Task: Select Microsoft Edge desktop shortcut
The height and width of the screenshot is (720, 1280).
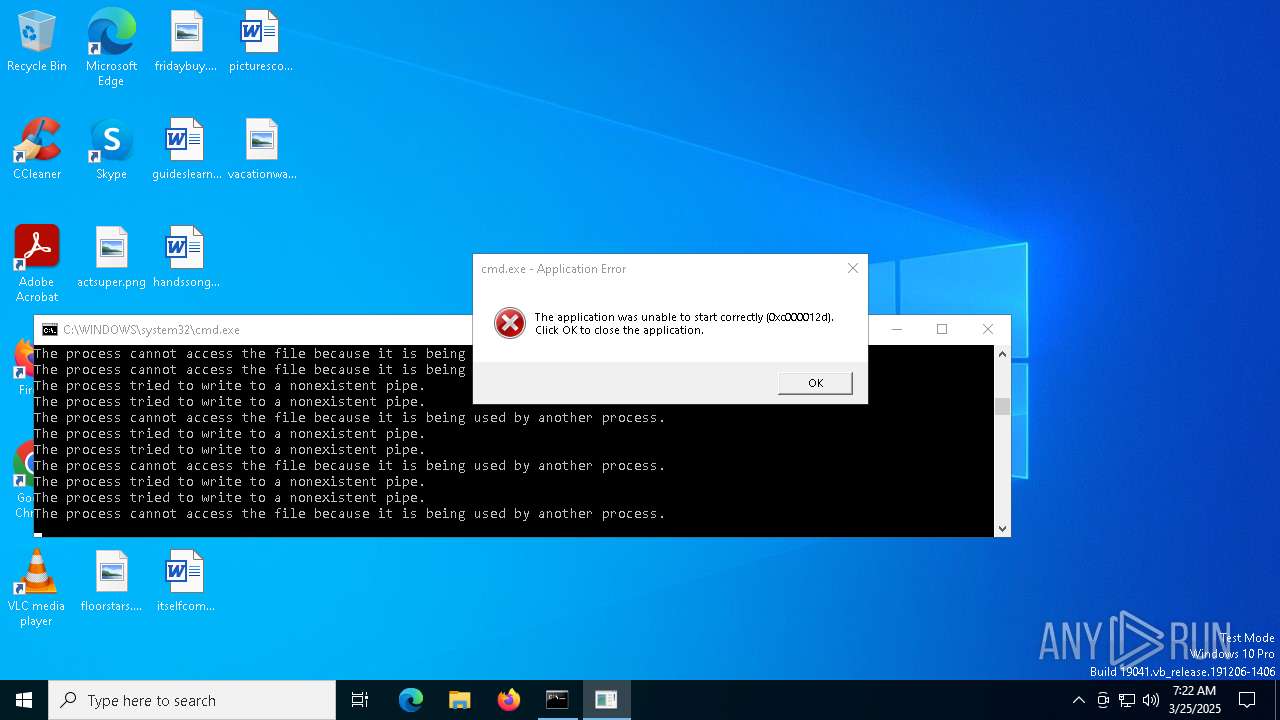Action: tap(111, 48)
